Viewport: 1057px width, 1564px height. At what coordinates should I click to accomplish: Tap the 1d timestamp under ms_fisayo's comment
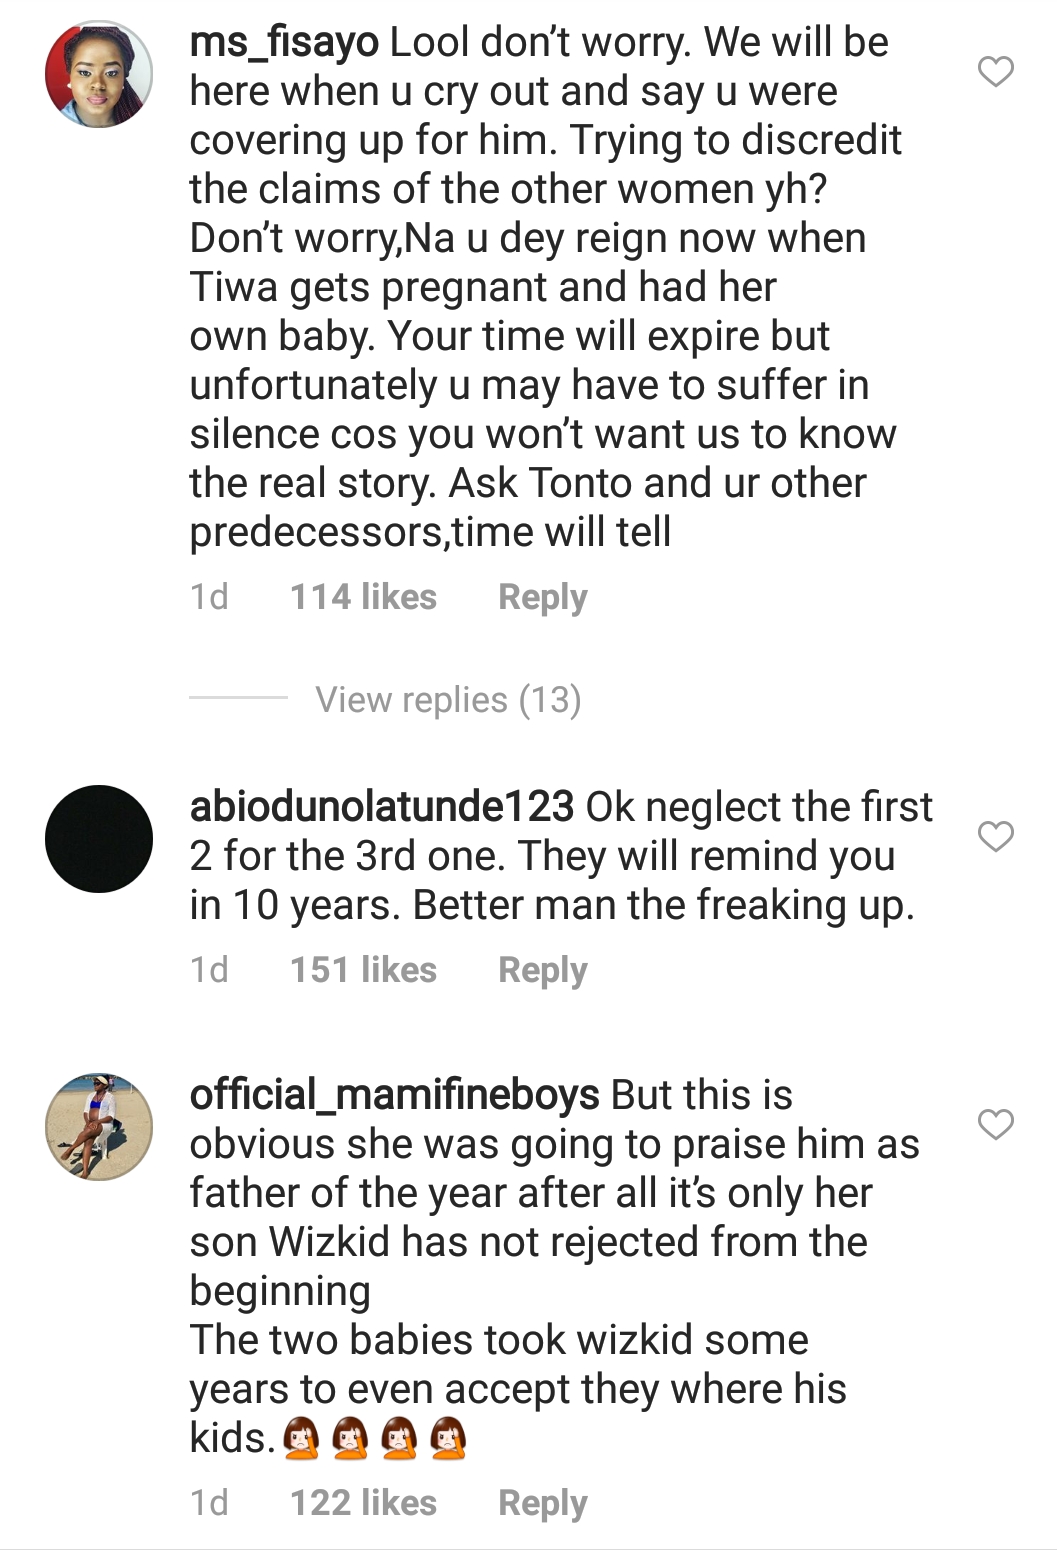[209, 597]
